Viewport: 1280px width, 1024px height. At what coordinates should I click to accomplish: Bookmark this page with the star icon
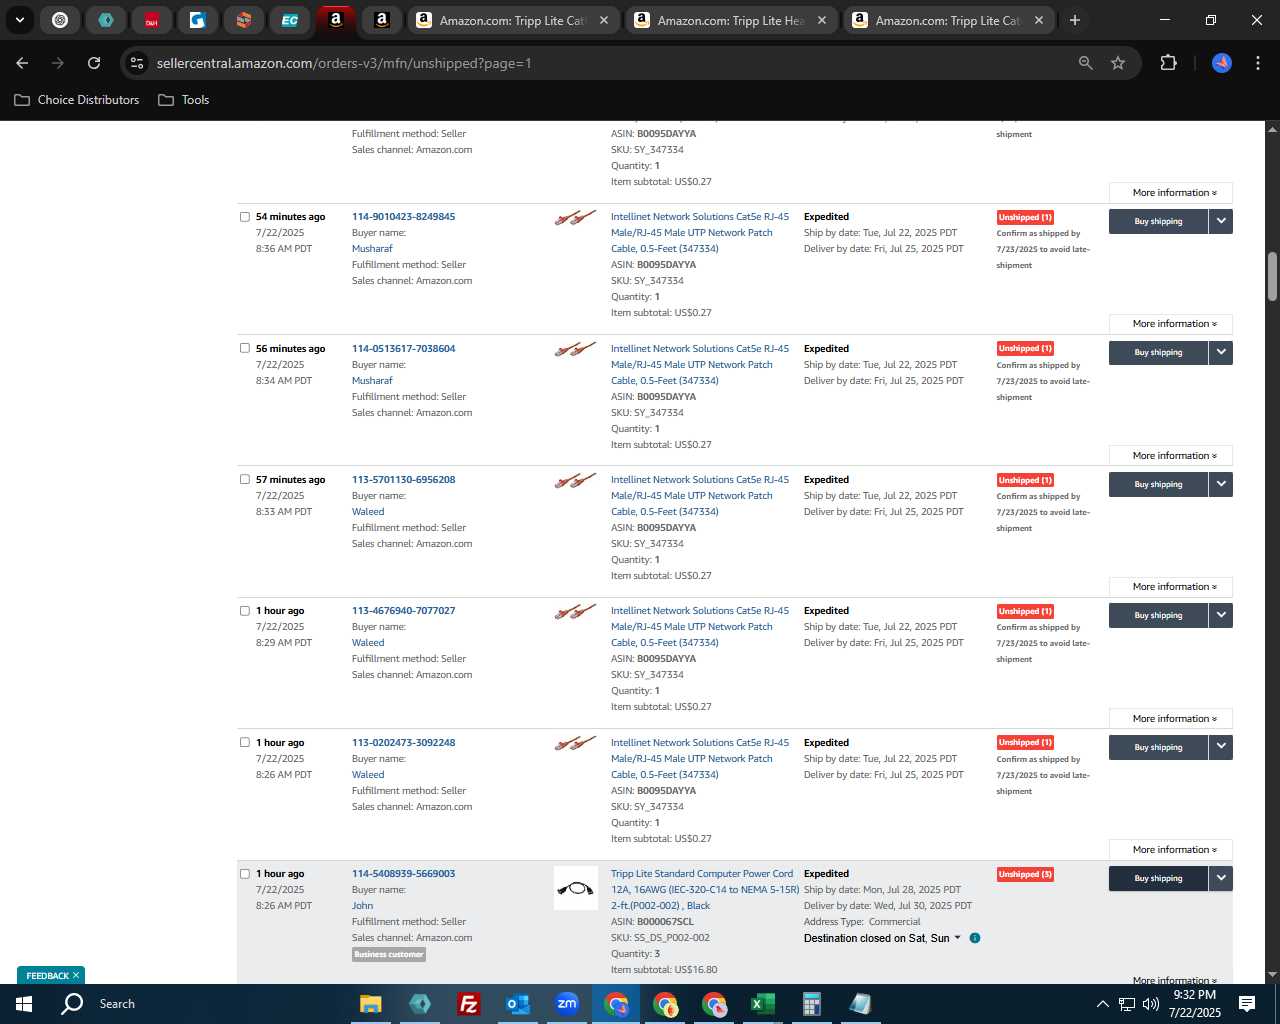pos(1118,63)
